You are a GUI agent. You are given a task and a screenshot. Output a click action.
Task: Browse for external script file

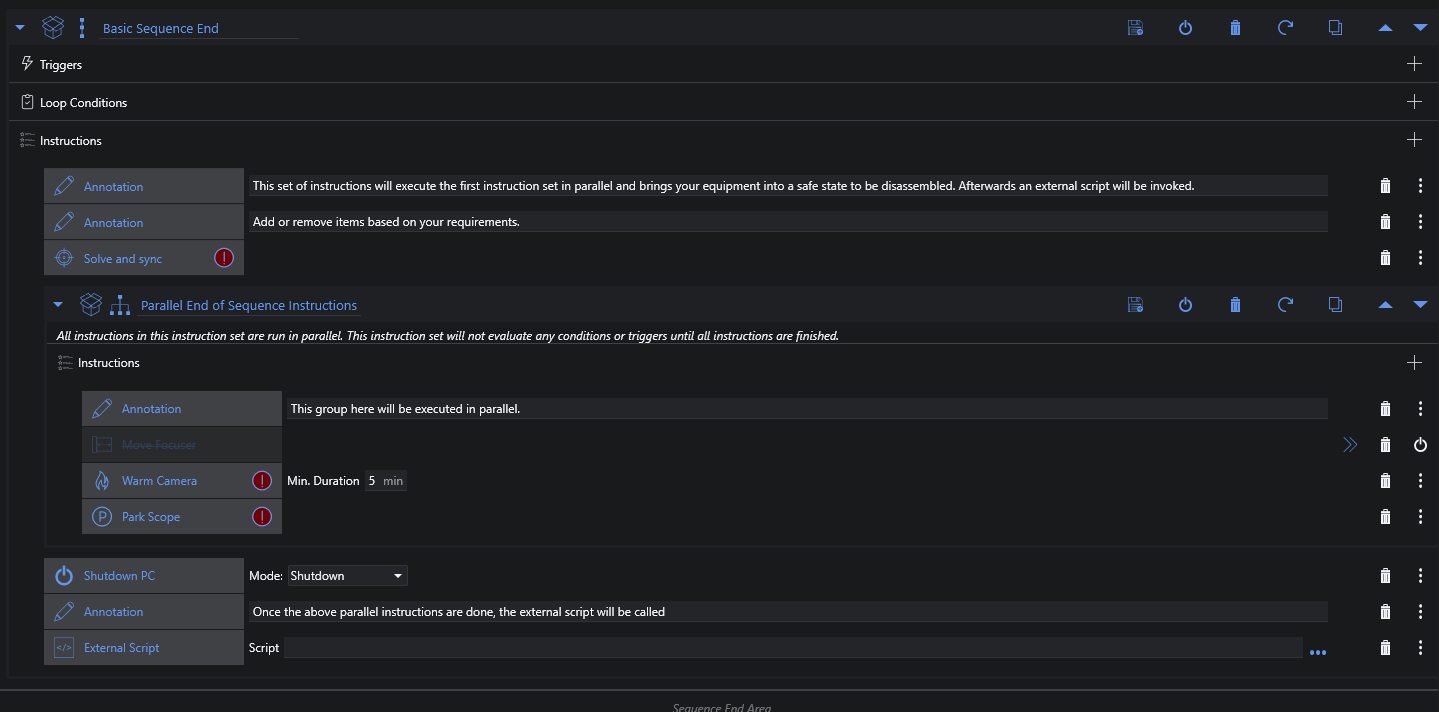[1317, 652]
